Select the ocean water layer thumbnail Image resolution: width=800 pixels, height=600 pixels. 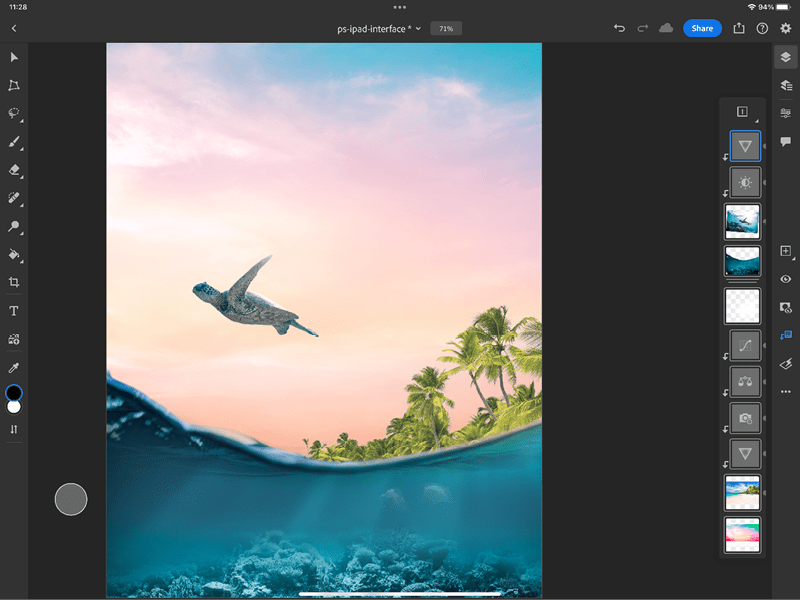tap(742, 261)
